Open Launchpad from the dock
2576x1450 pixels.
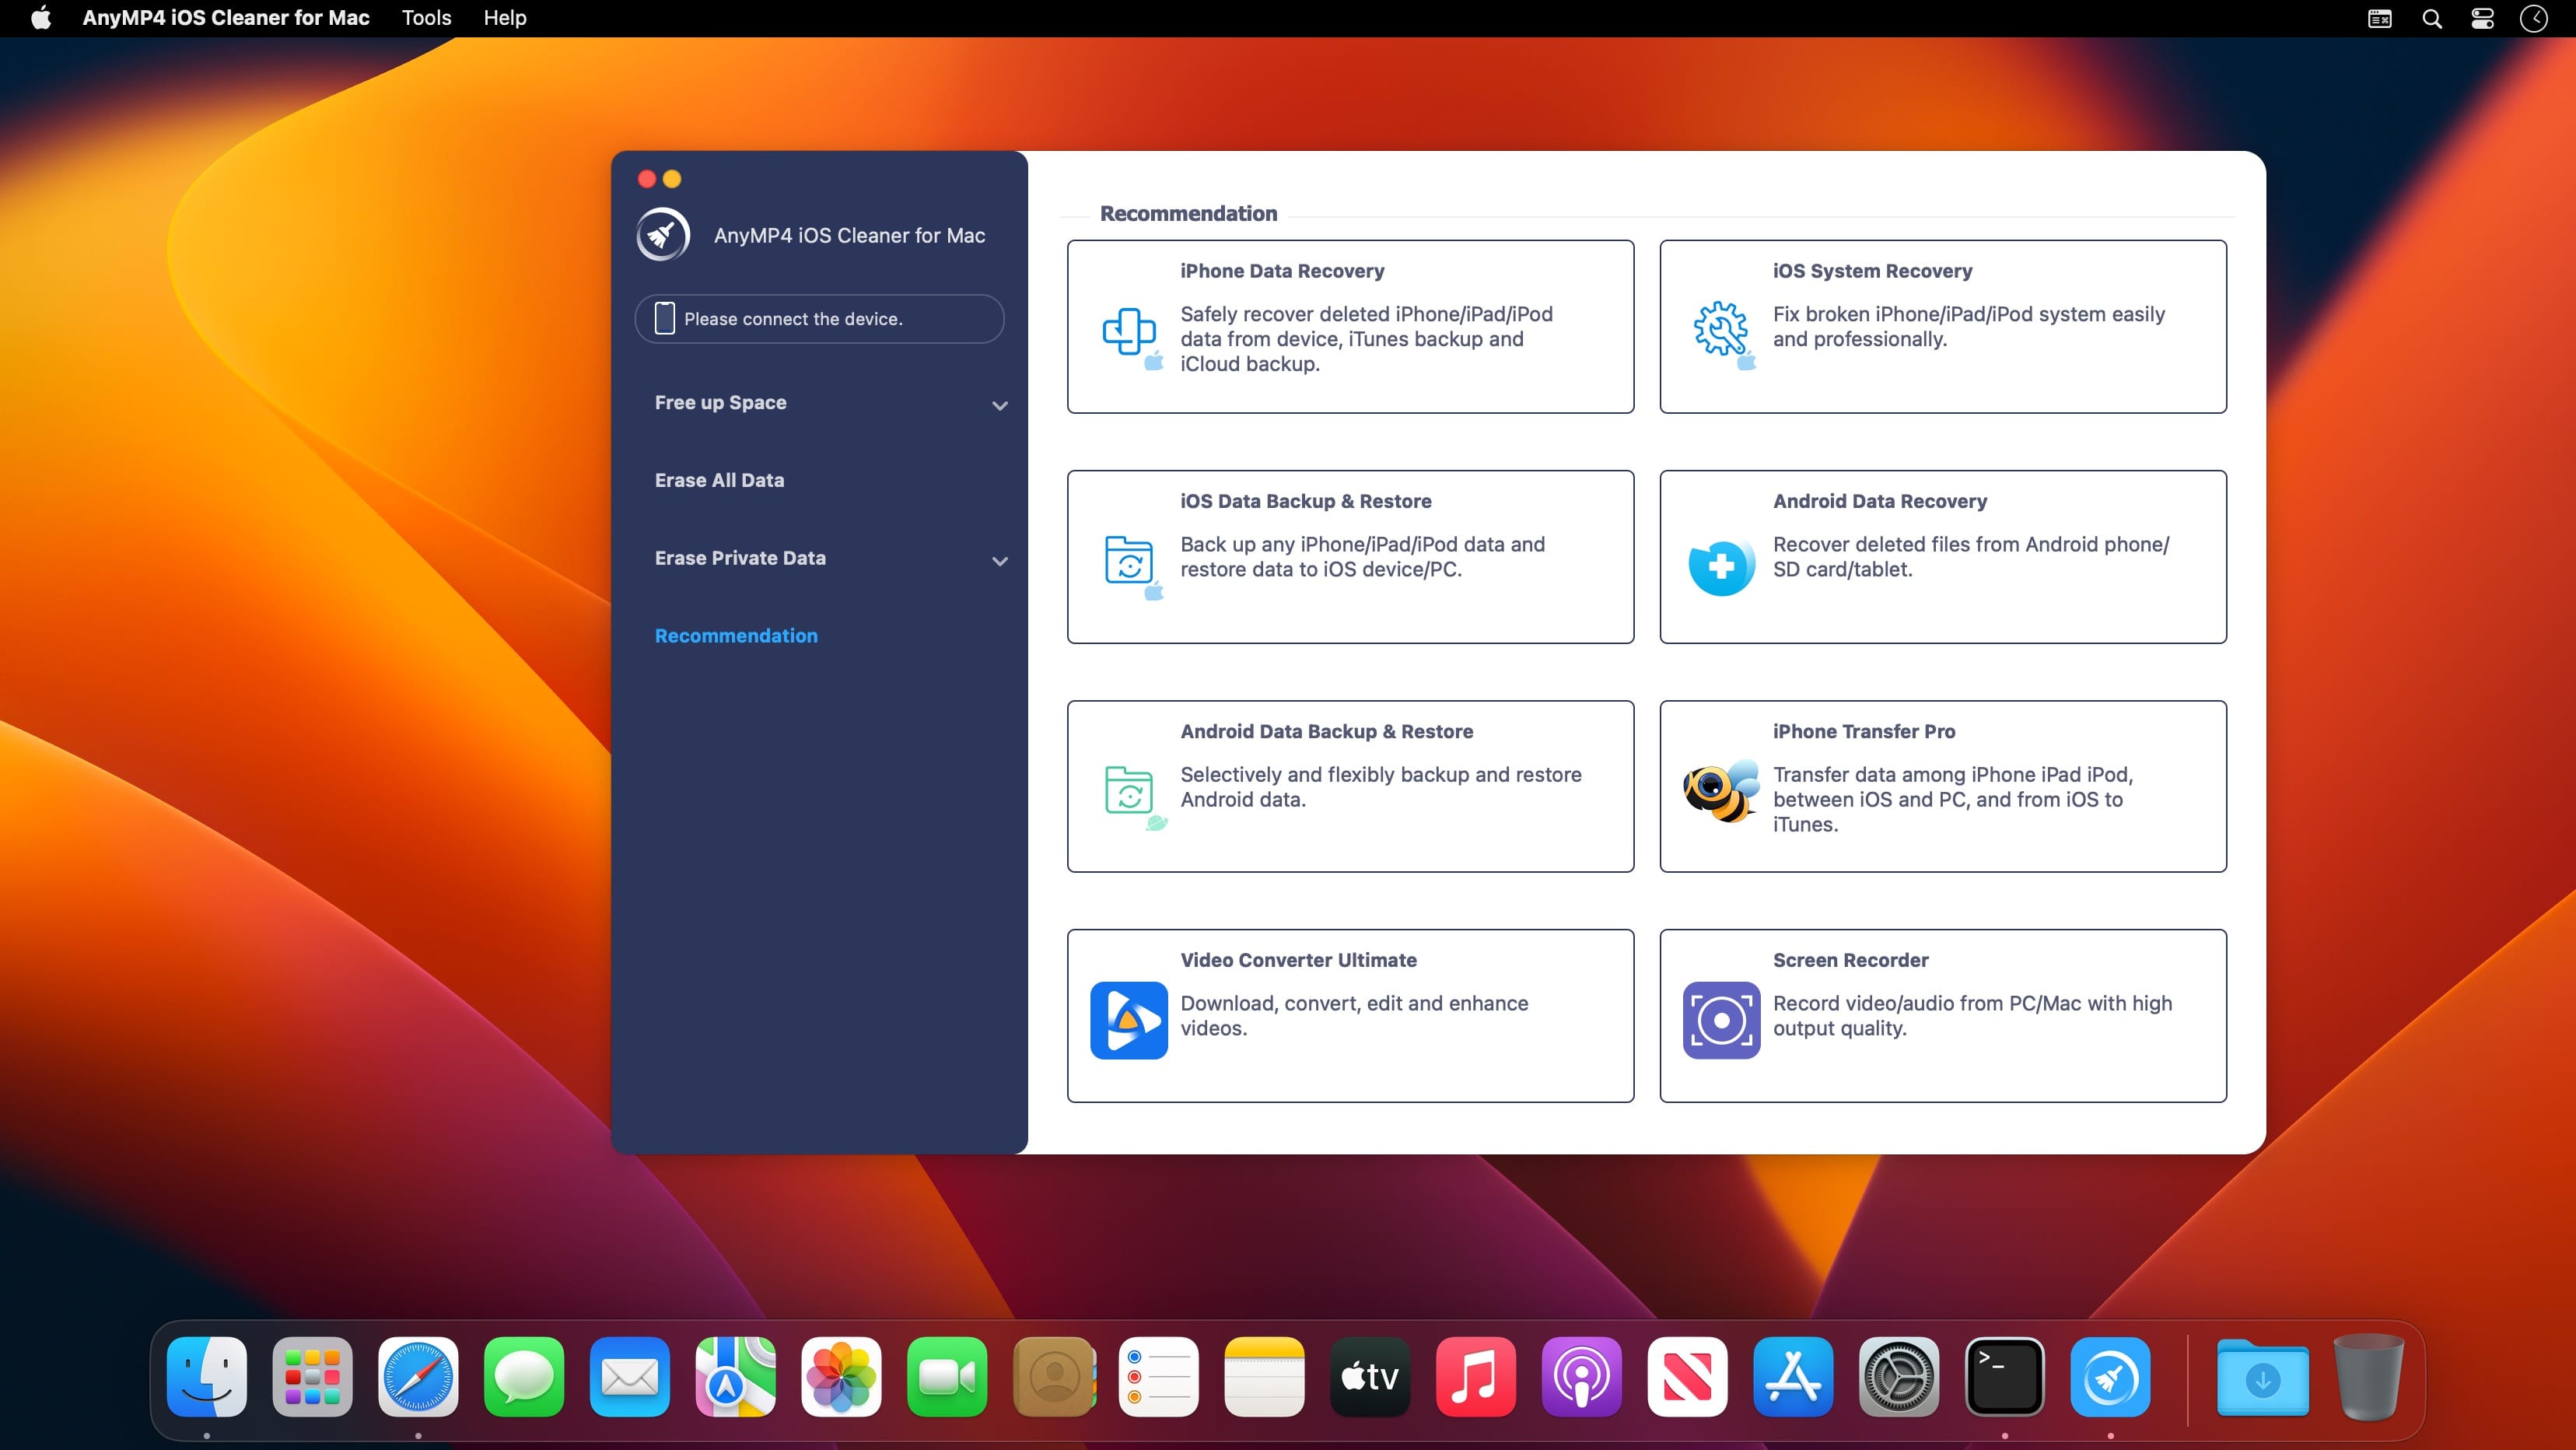coord(312,1377)
